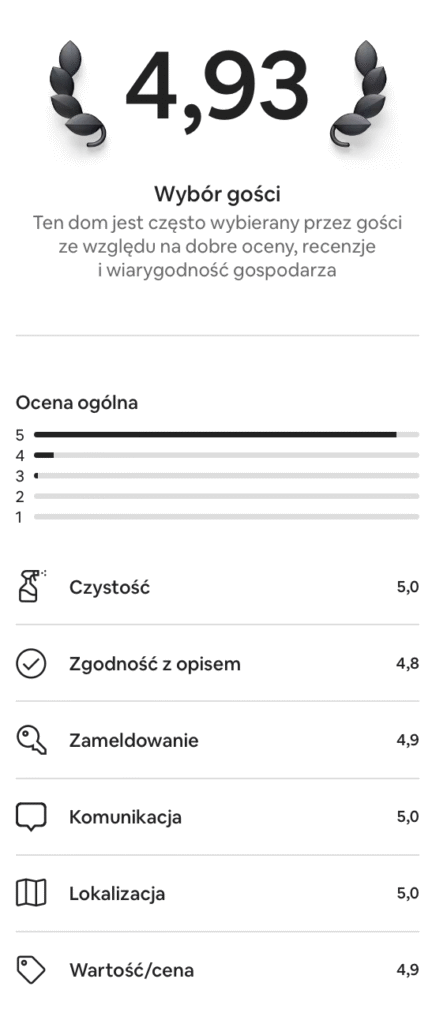Click the price tag Wartość/cena icon
Viewport: 447px width, 1024px height.
tap(31, 970)
